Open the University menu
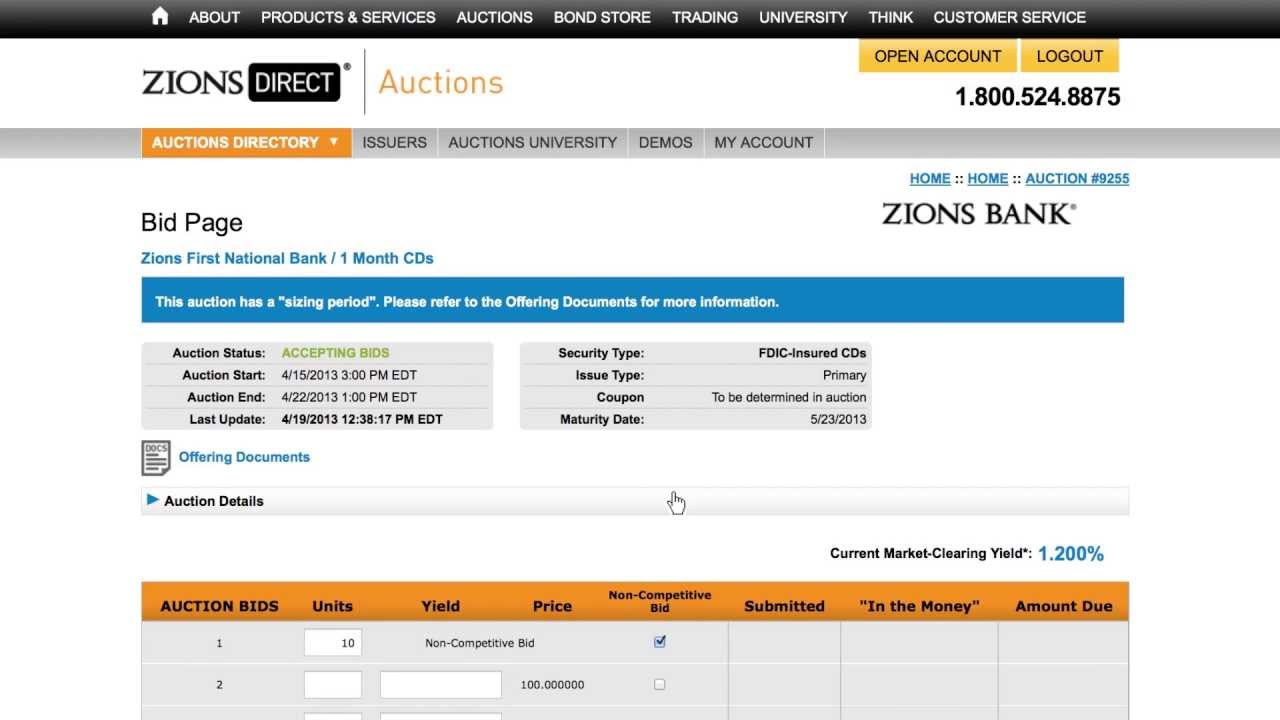The width and height of the screenshot is (1280, 720). point(803,17)
